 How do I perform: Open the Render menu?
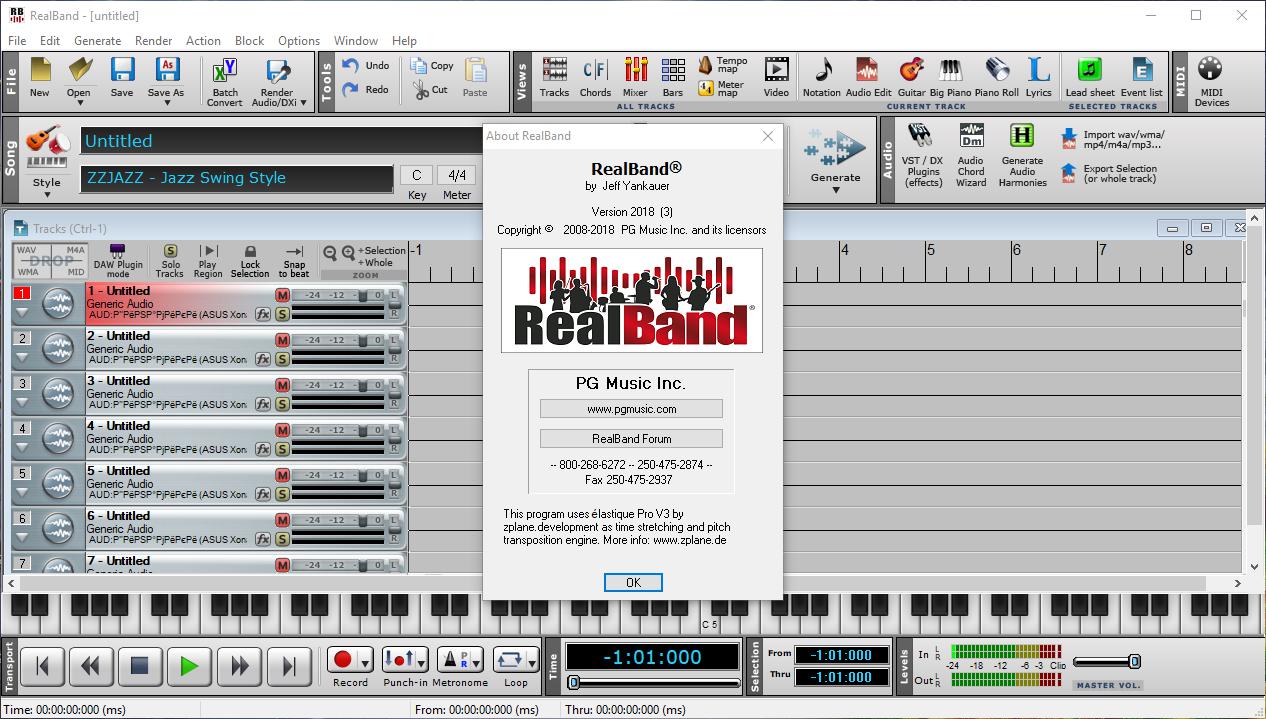click(154, 41)
